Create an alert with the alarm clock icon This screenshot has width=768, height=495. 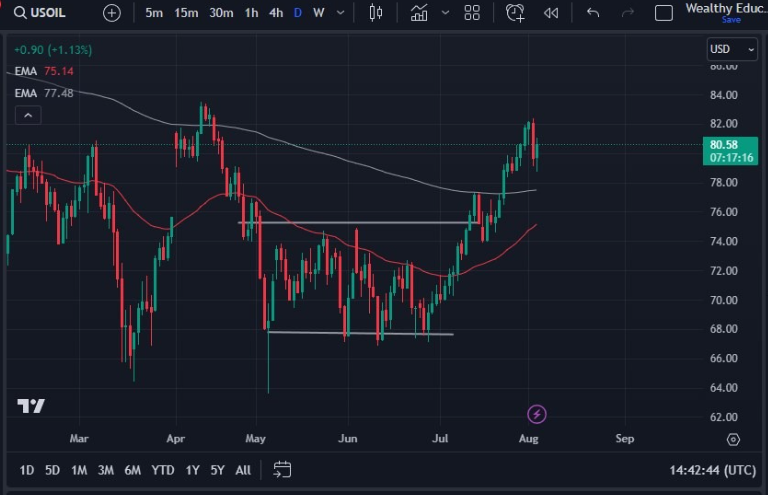515,13
